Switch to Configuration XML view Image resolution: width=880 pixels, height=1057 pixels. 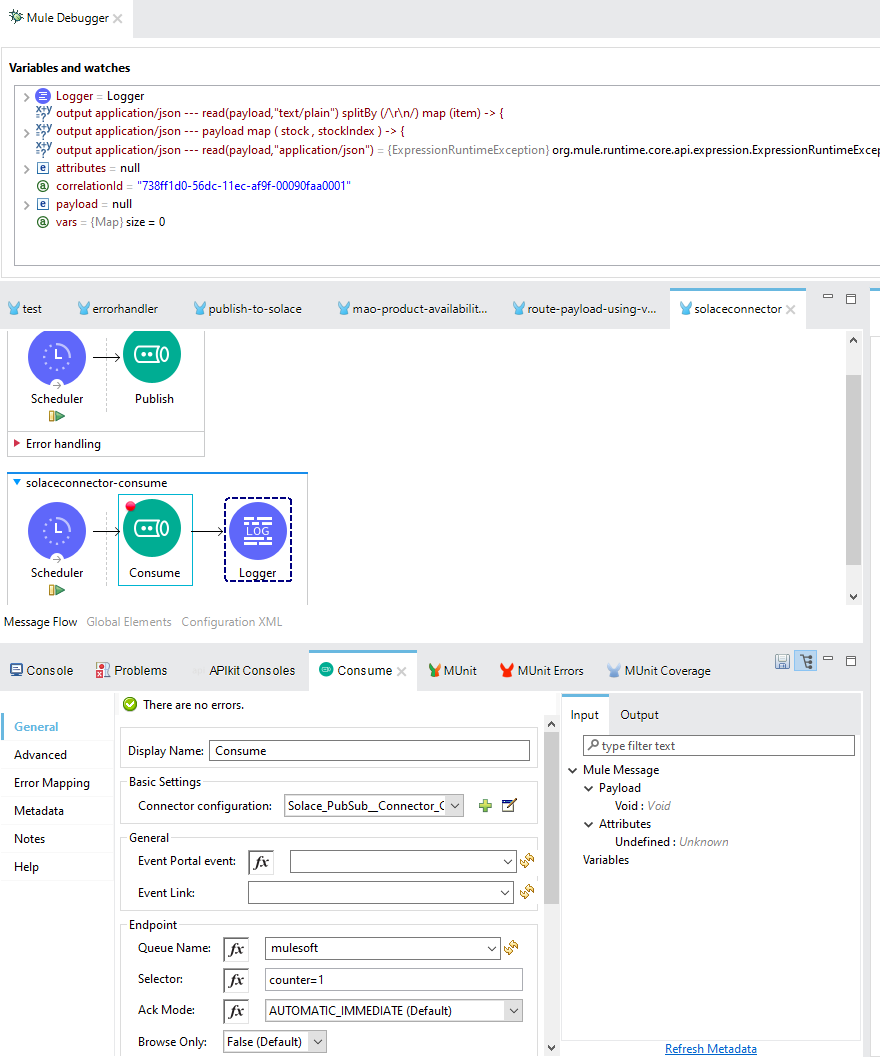click(x=231, y=622)
